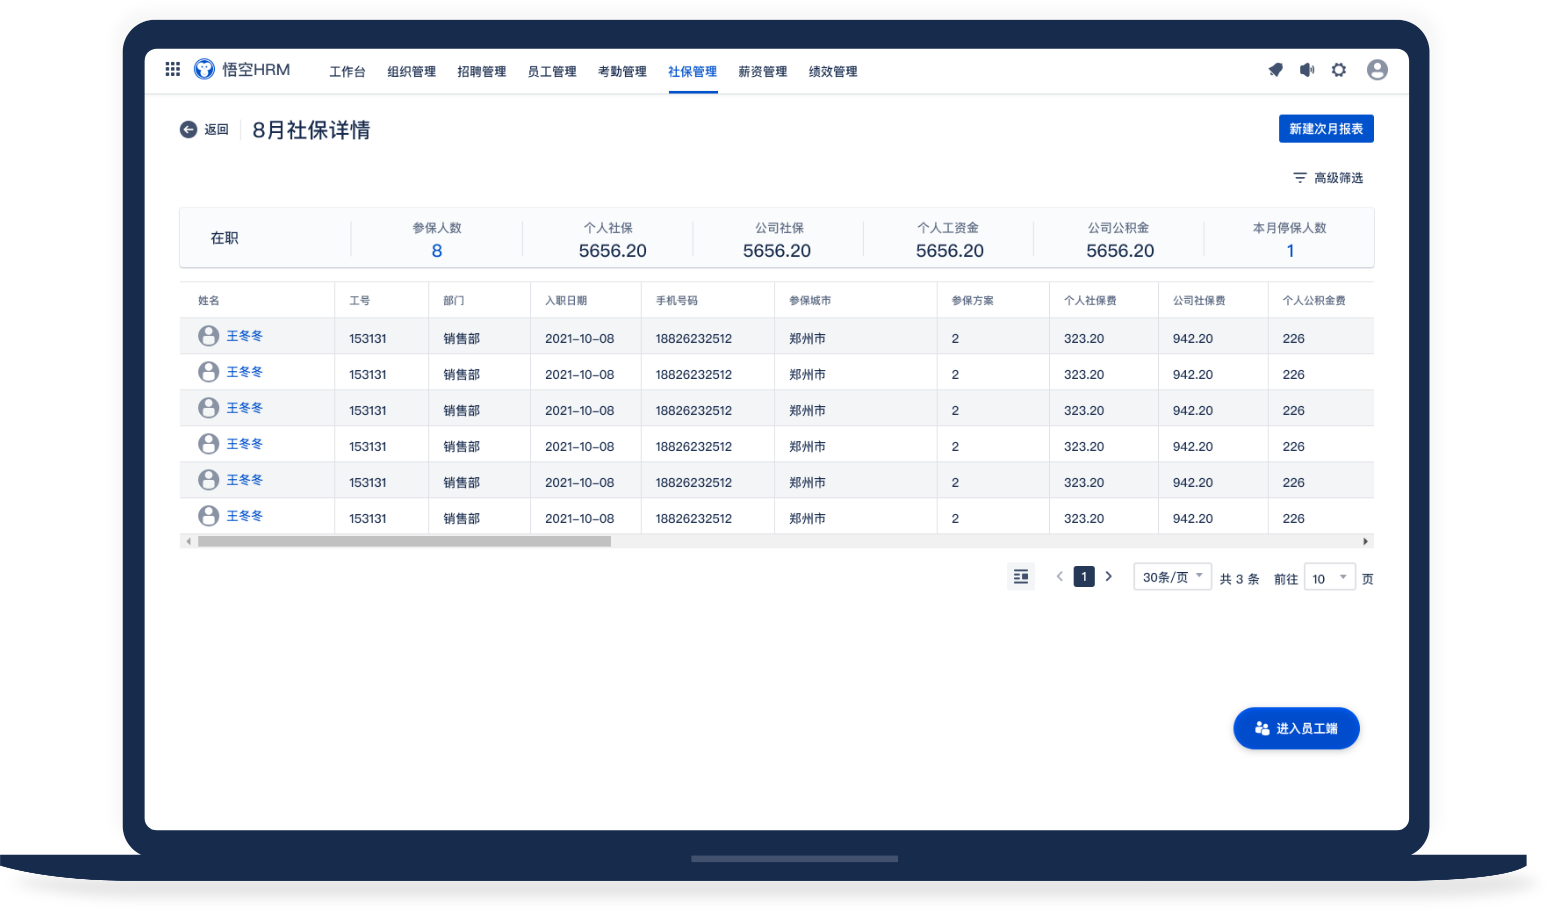Screen dimensions: 1548x911
Task: Switch to the 薪资管理 tab
Action: (x=762, y=72)
